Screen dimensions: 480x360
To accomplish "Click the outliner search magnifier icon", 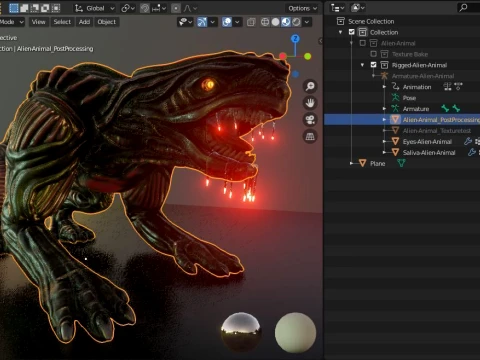I will click(x=463, y=8).
